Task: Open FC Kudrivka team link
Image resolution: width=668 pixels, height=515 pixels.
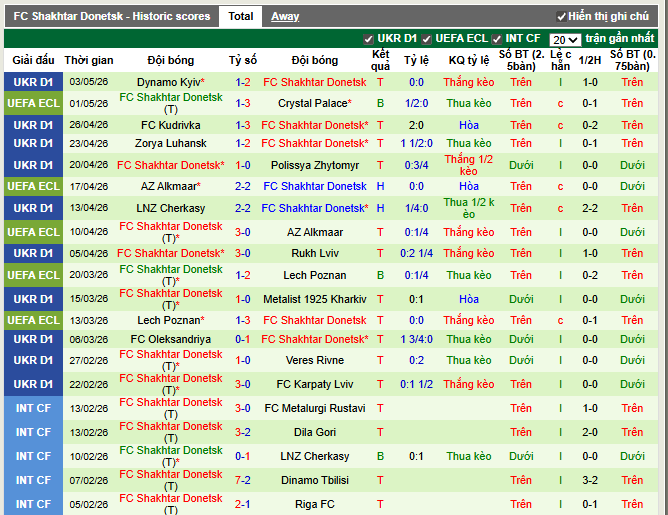Action: tap(170, 125)
